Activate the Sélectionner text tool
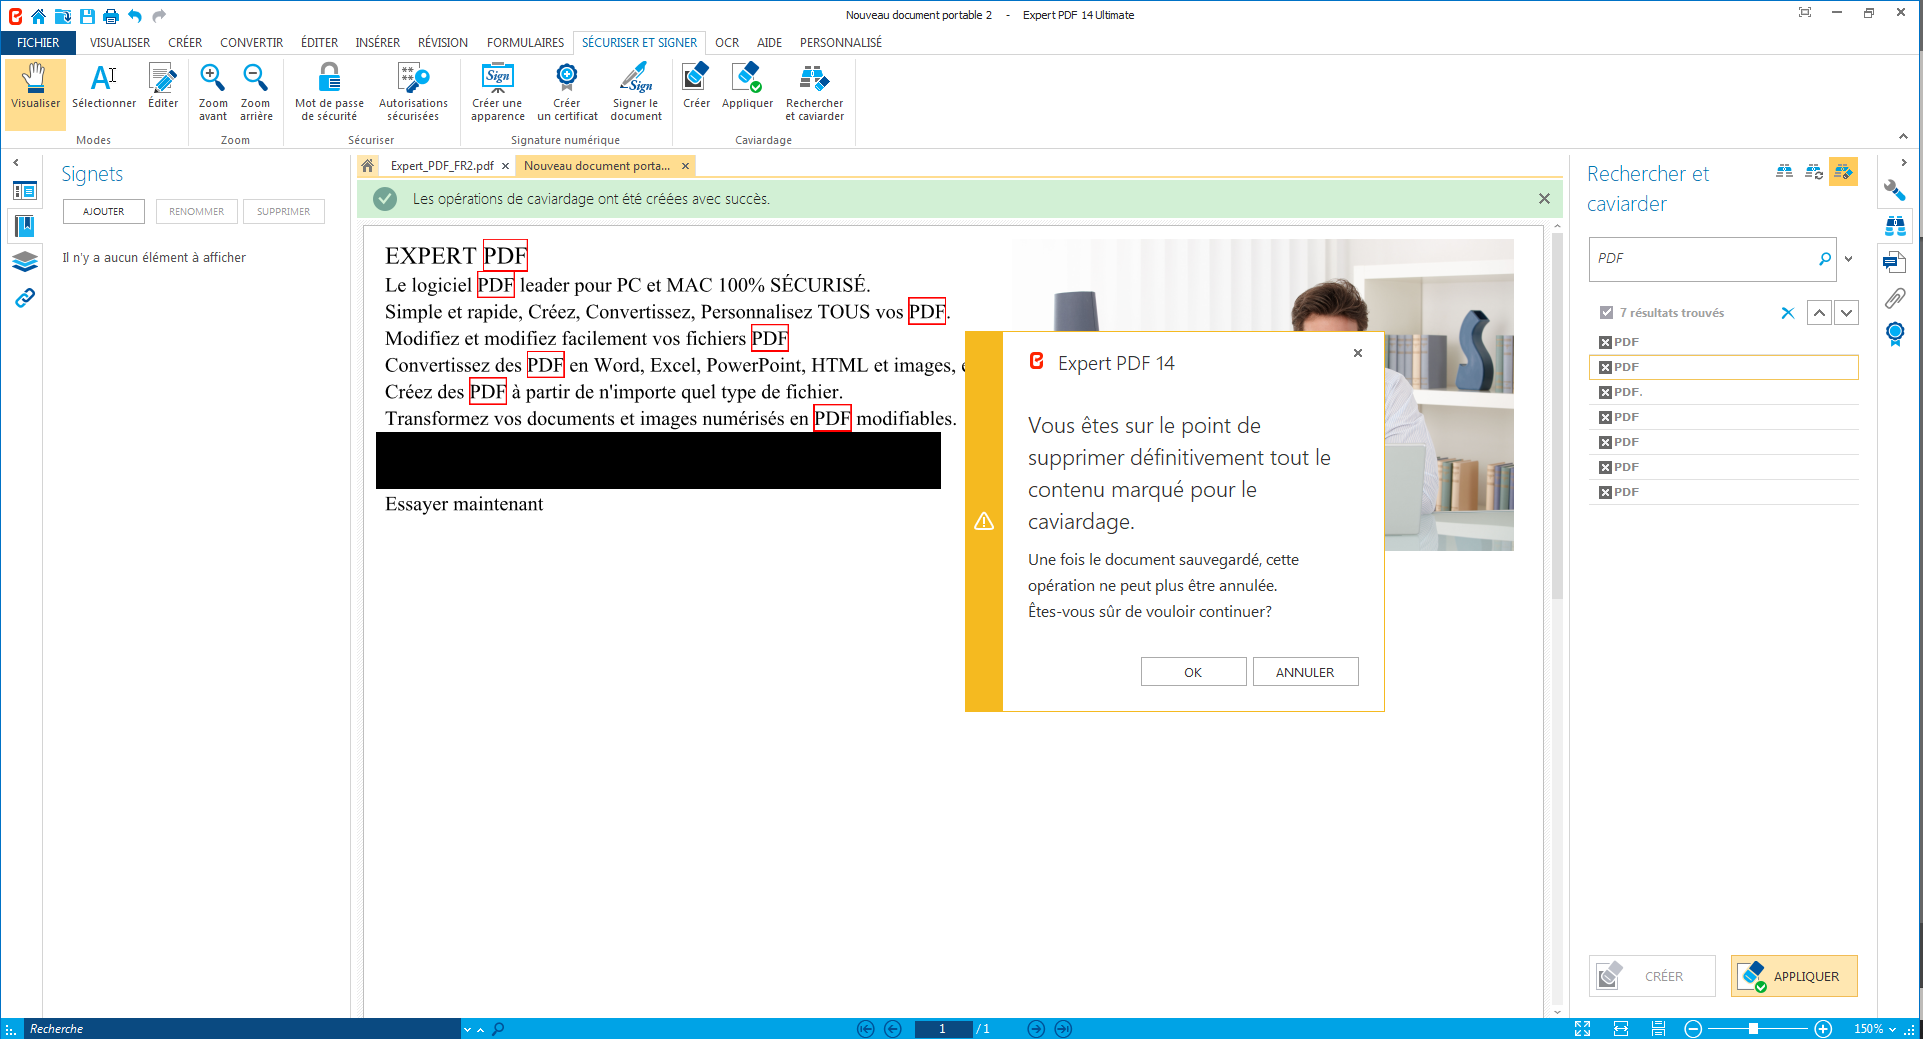Image resolution: width=1923 pixels, height=1039 pixels. click(104, 88)
